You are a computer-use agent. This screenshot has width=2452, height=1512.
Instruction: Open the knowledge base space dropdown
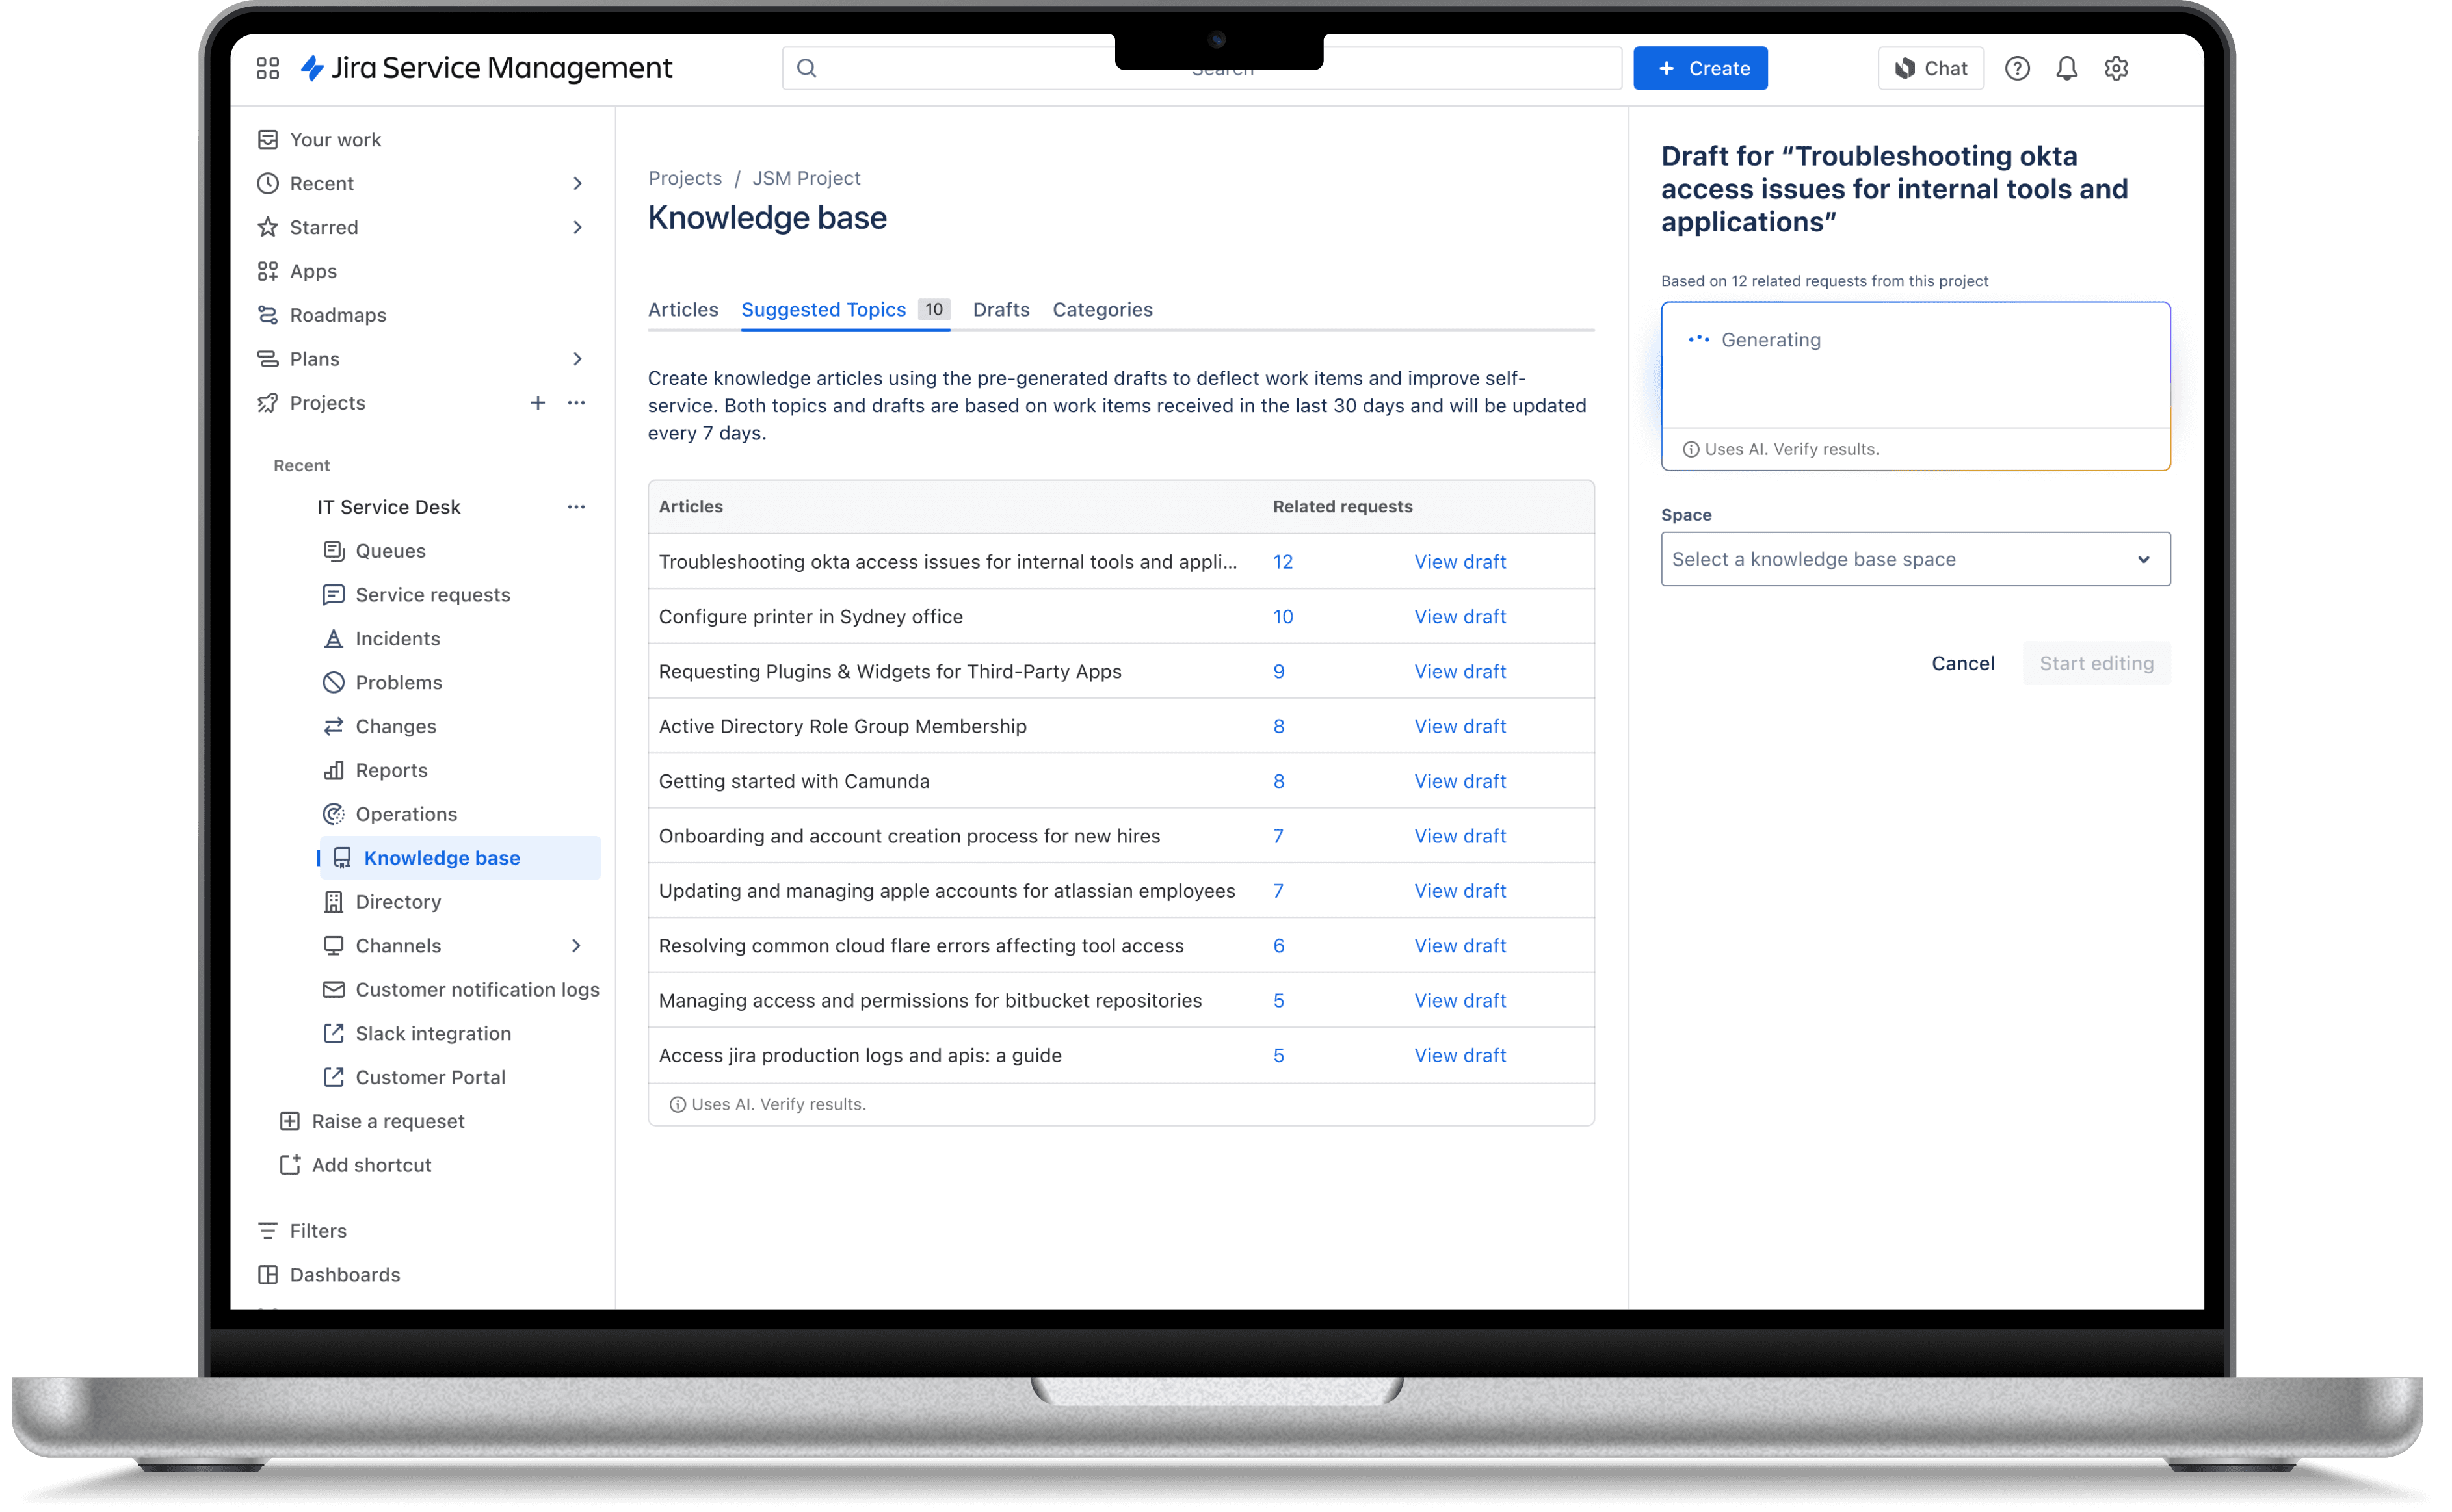pyautogui.click(x=1914, y=560)
